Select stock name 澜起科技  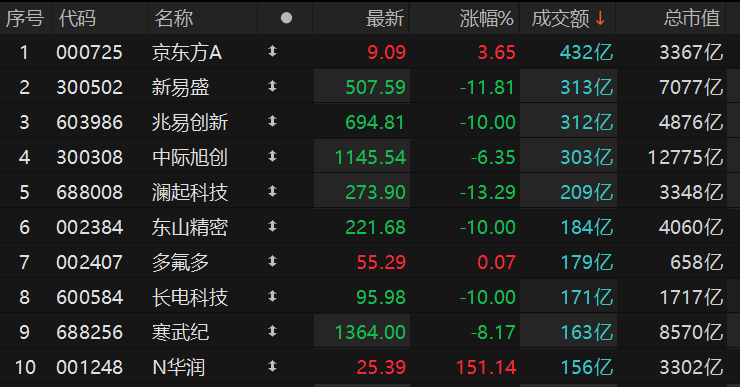click(190, 192)
